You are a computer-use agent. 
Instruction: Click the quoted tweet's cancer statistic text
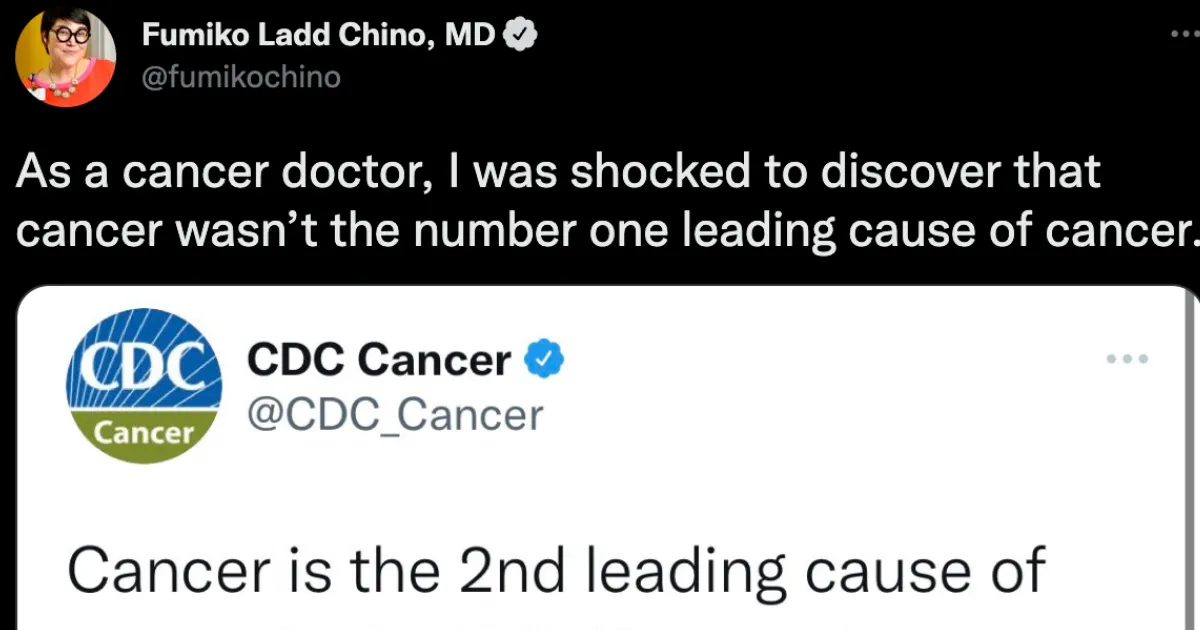(x=556, y=570)
